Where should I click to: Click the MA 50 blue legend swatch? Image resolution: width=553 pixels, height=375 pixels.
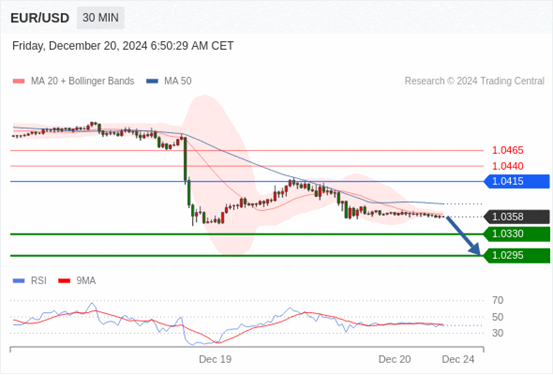152,81
